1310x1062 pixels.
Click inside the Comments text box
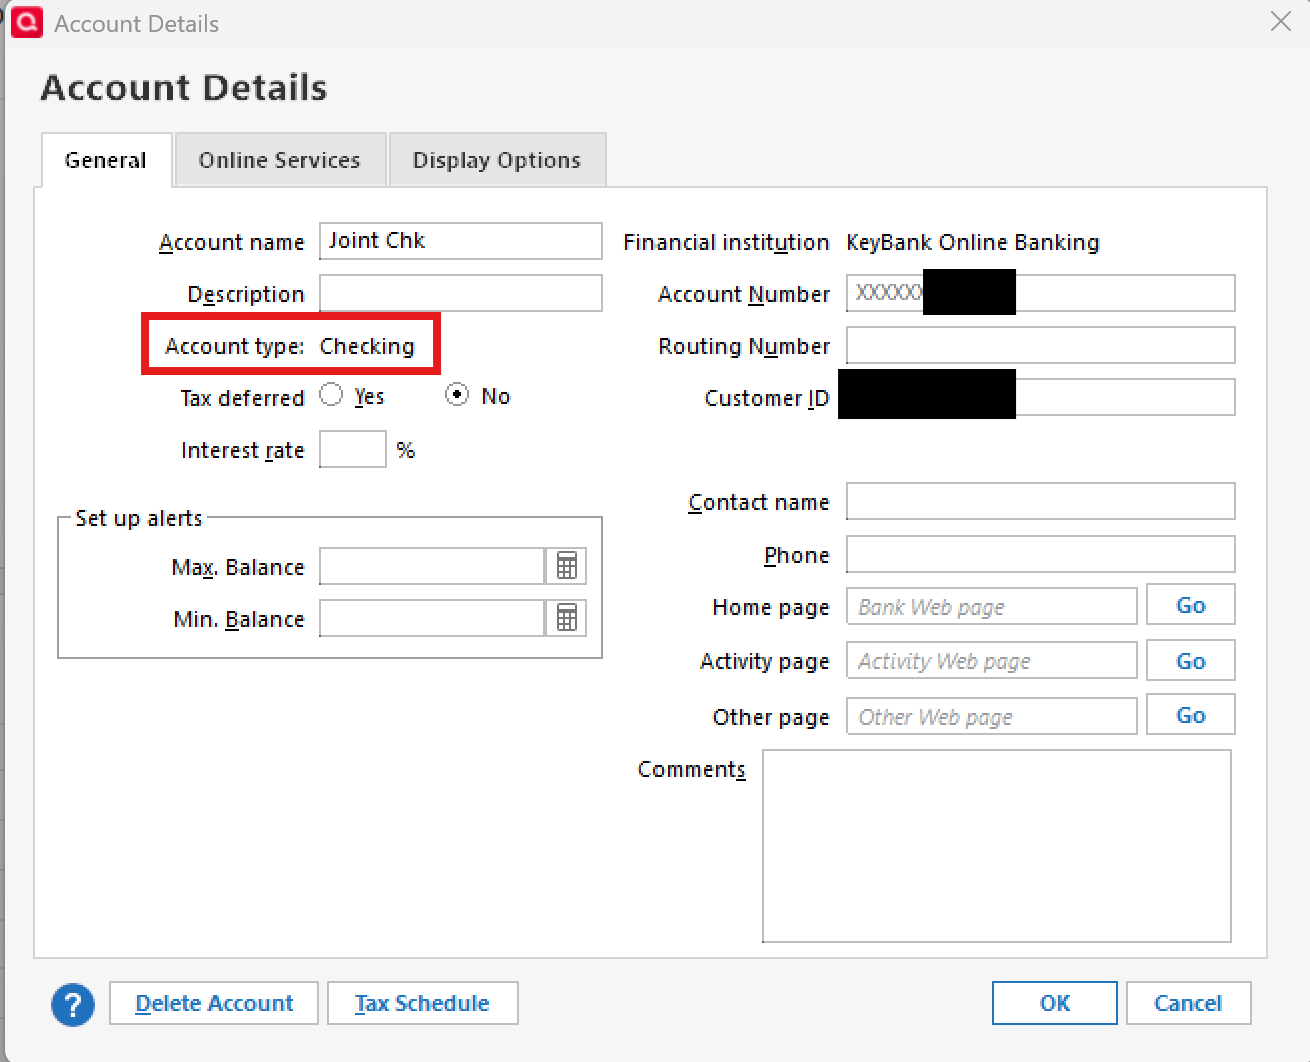pyautogui.click(x=997, y=846)
